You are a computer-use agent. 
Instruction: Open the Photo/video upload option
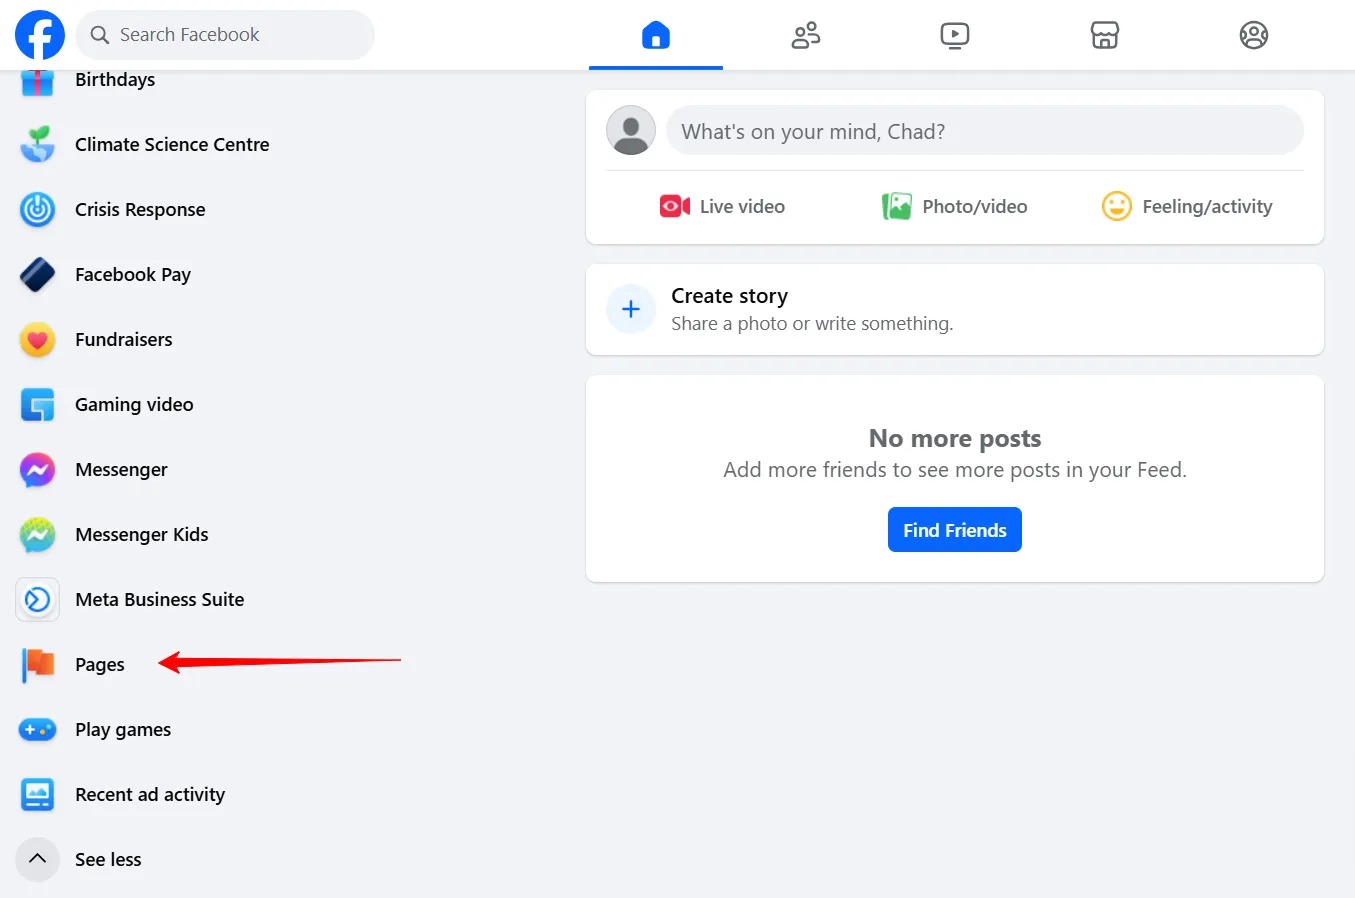(x=954, y=206)
